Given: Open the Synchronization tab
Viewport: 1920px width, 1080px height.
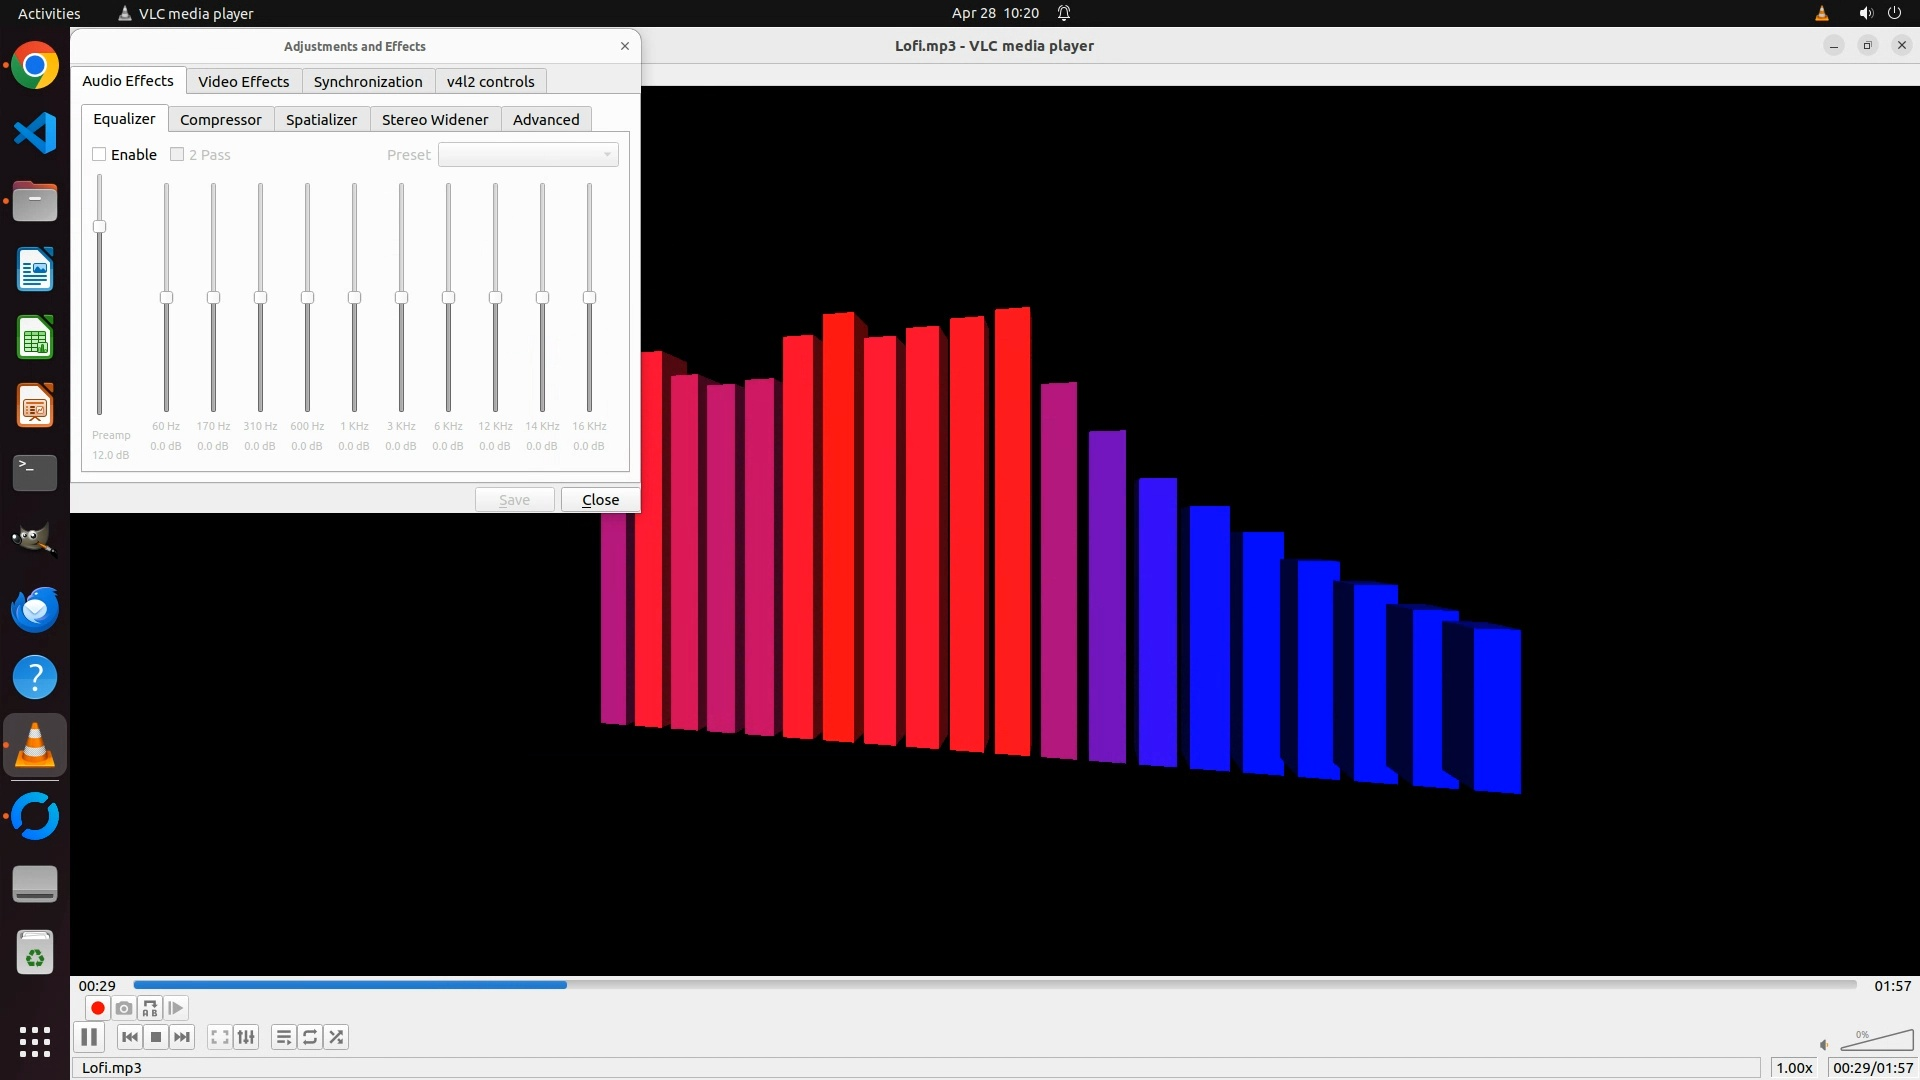Looking at the screenshot, I should (368, 81).
